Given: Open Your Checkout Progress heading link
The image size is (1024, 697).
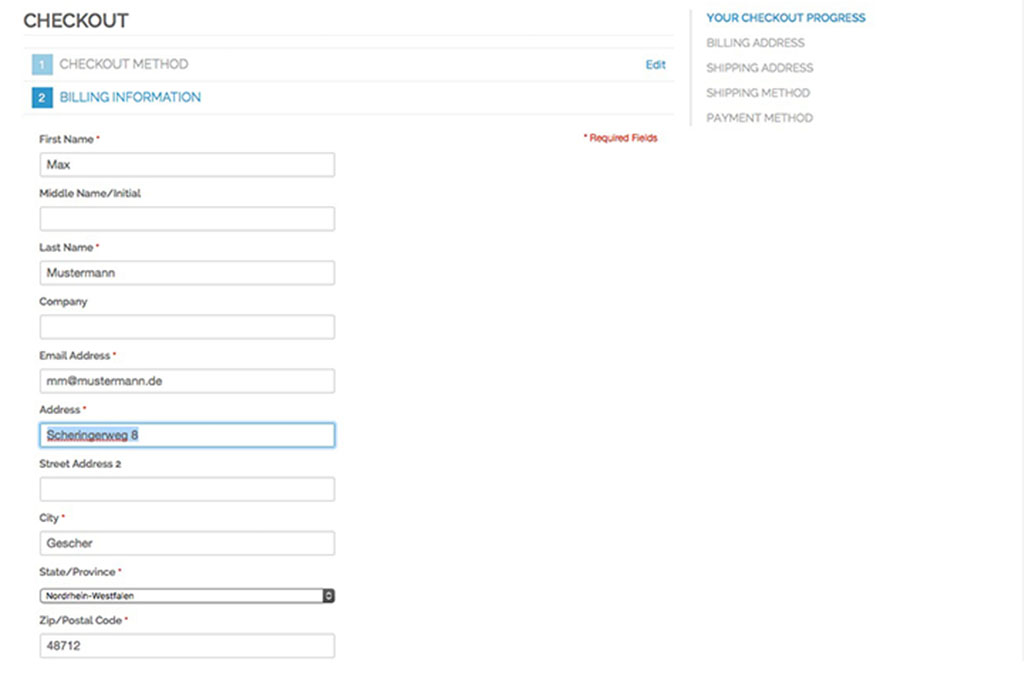Looking at the screenshot, I should 786,18.
